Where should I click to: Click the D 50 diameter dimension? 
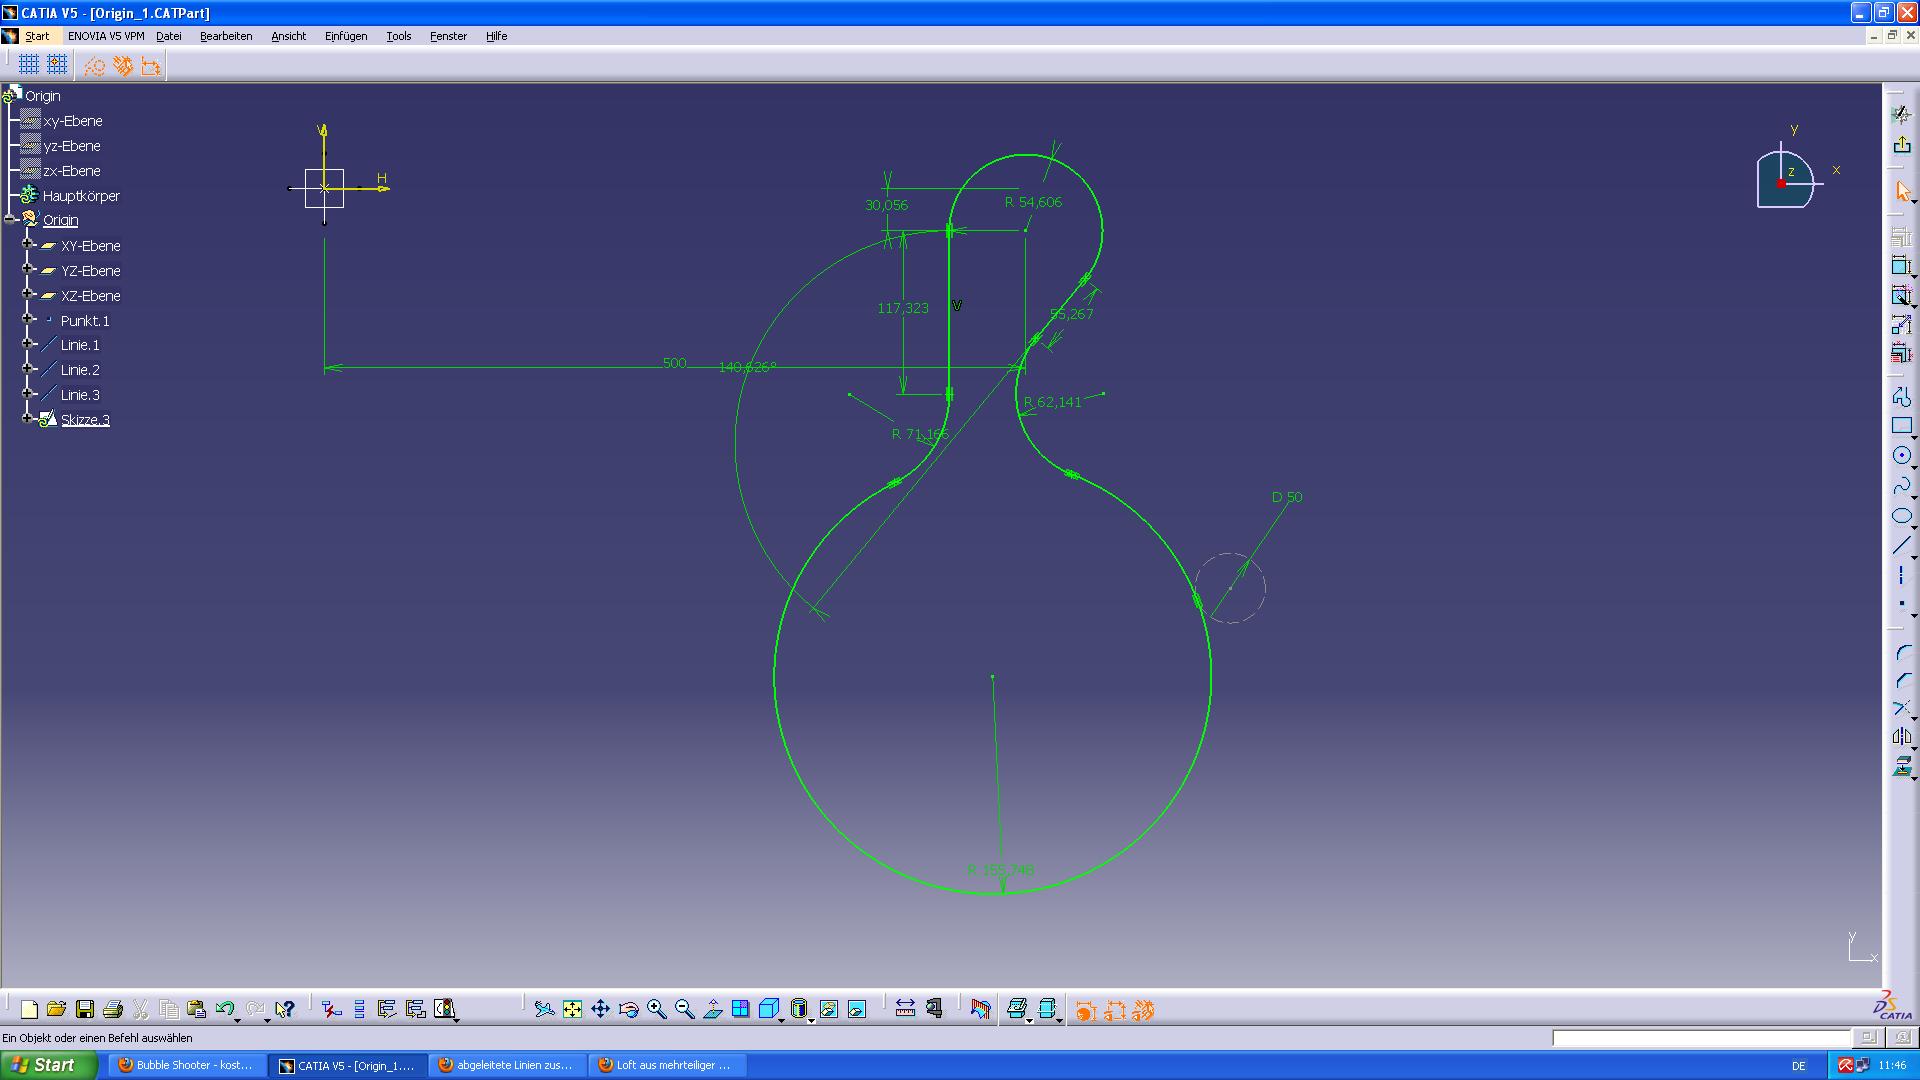coord(1287,497)
